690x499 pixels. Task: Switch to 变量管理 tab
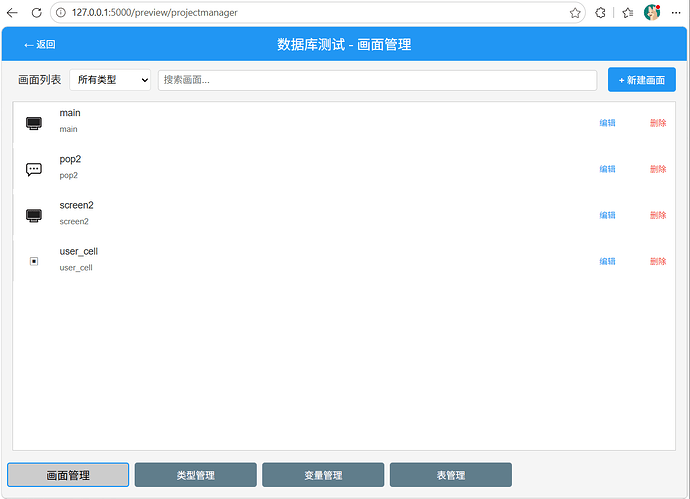(x=323, y=475)
